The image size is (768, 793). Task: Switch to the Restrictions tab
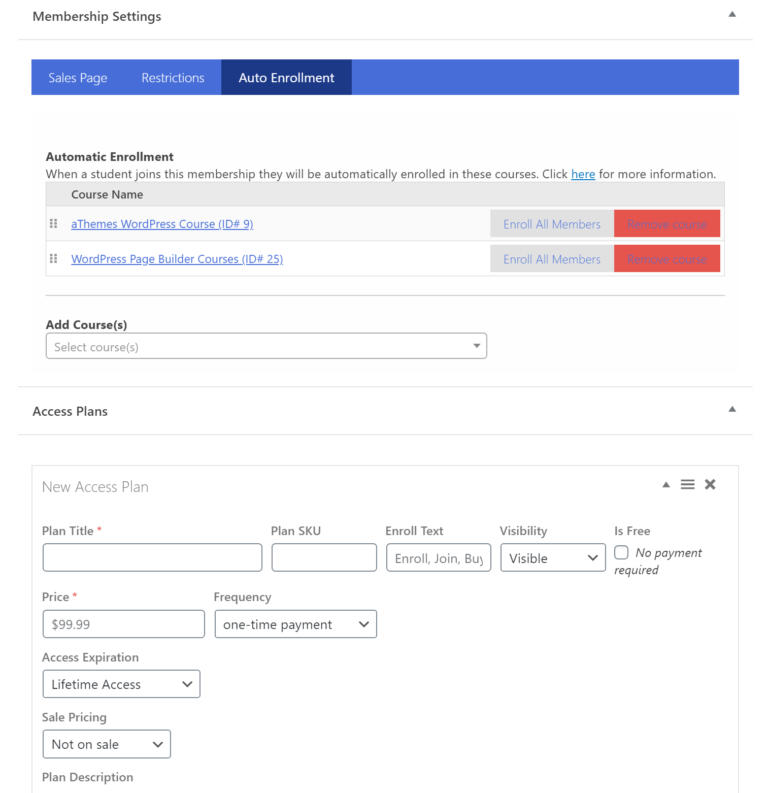pos(173,78)
